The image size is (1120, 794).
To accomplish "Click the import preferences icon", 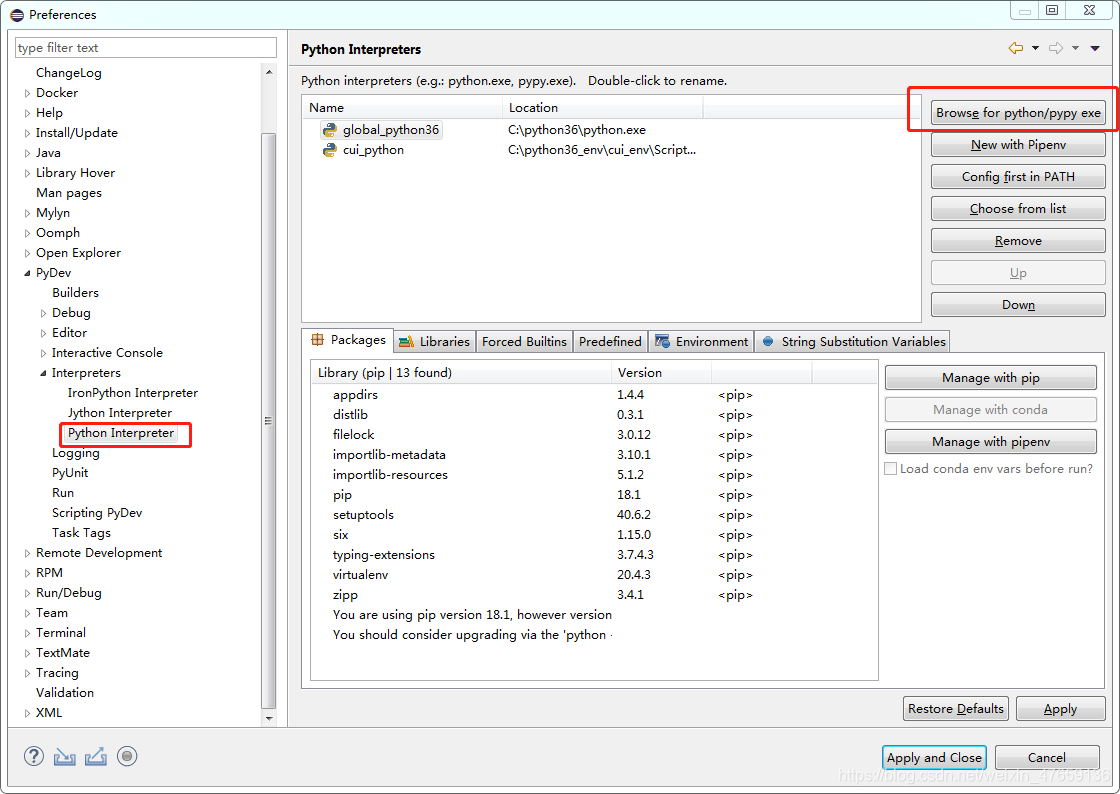I will pos(64,756).
